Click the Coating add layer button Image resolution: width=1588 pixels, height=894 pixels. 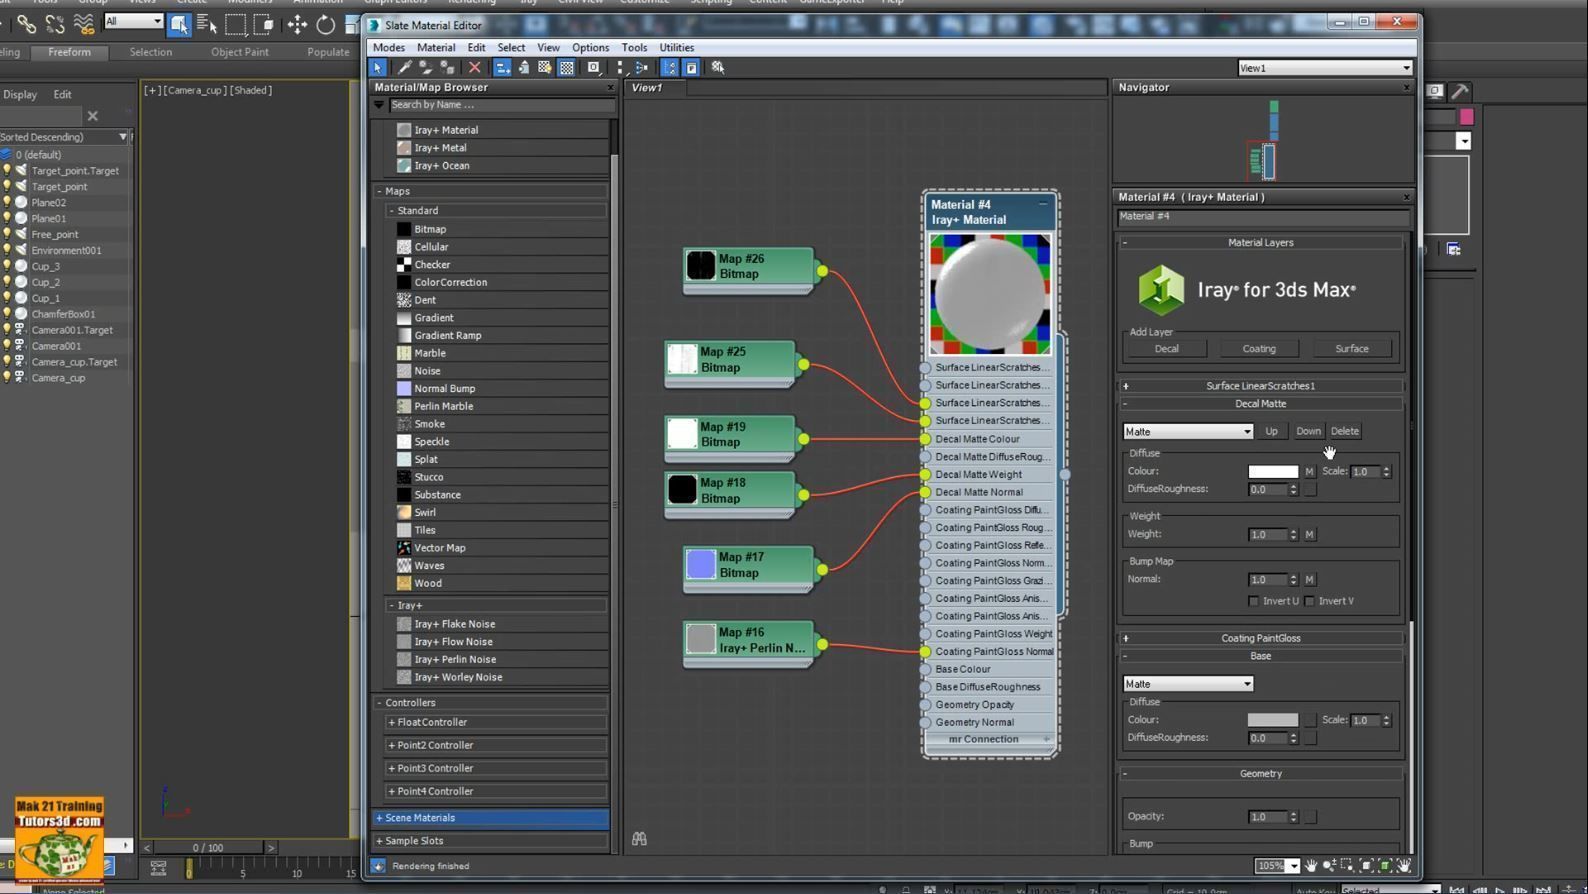coord(1258,349)
